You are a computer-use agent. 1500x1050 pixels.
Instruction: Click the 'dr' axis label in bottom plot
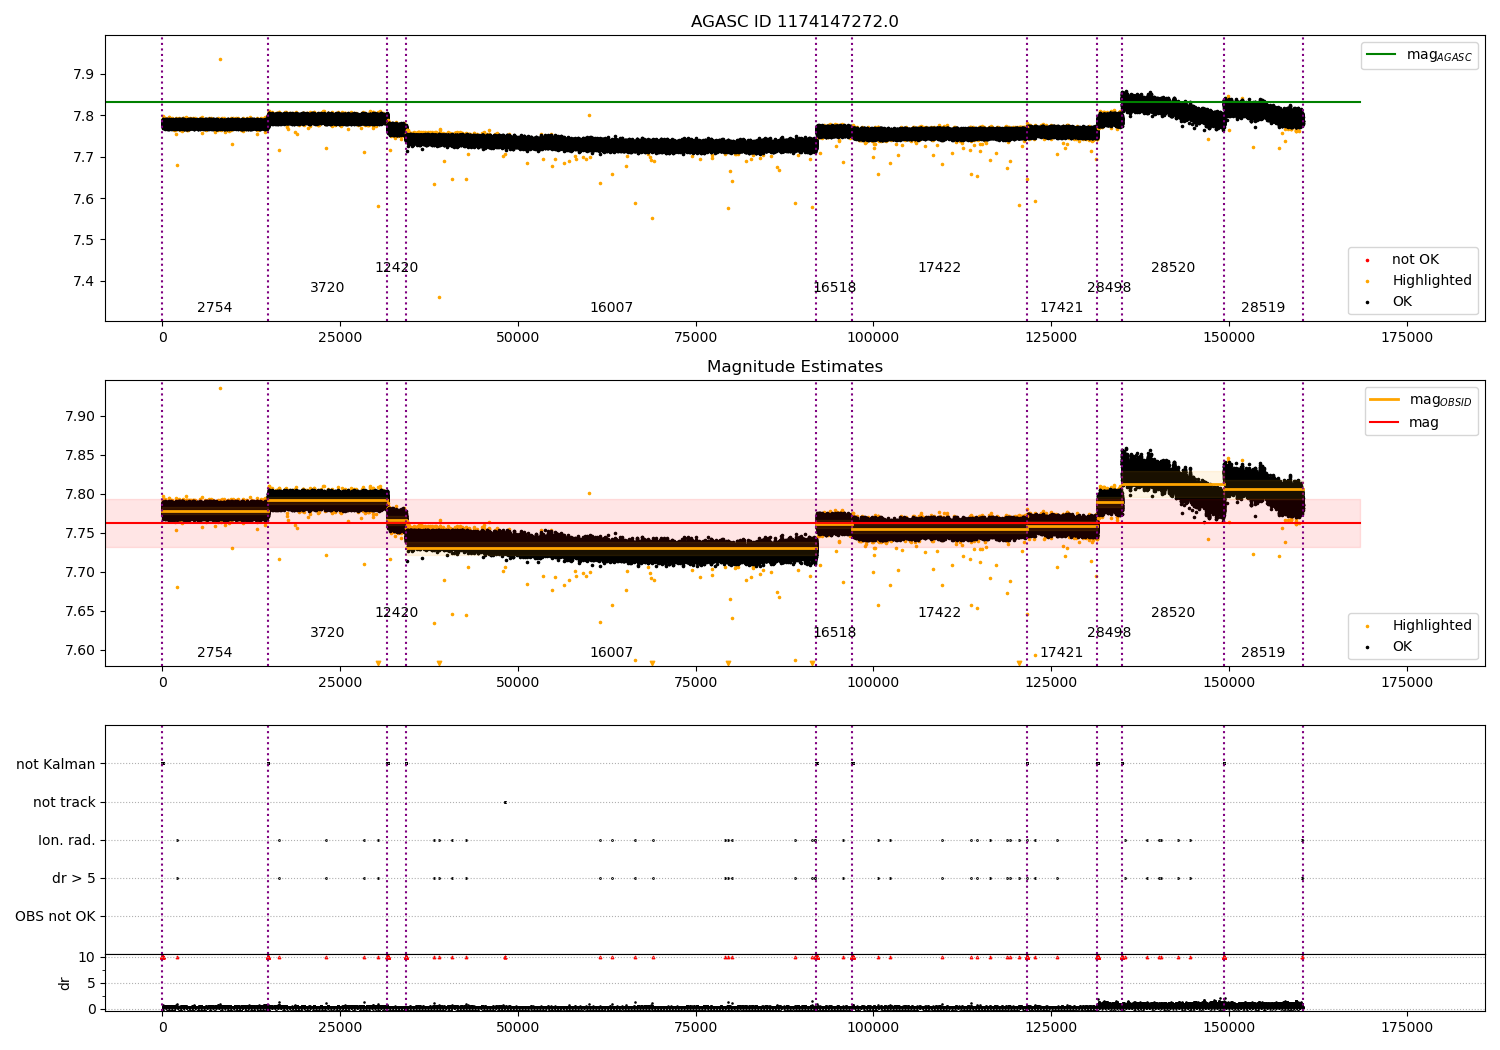point(65,983)
